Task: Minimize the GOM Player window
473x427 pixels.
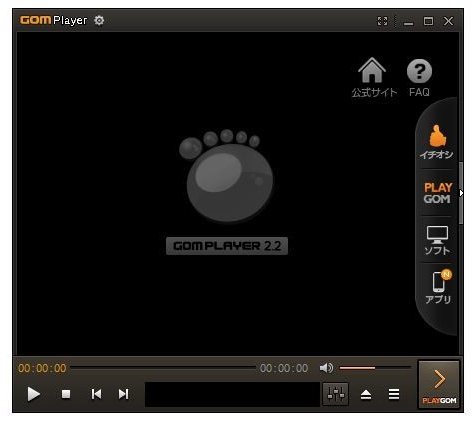Action: [x=408, y=23]
